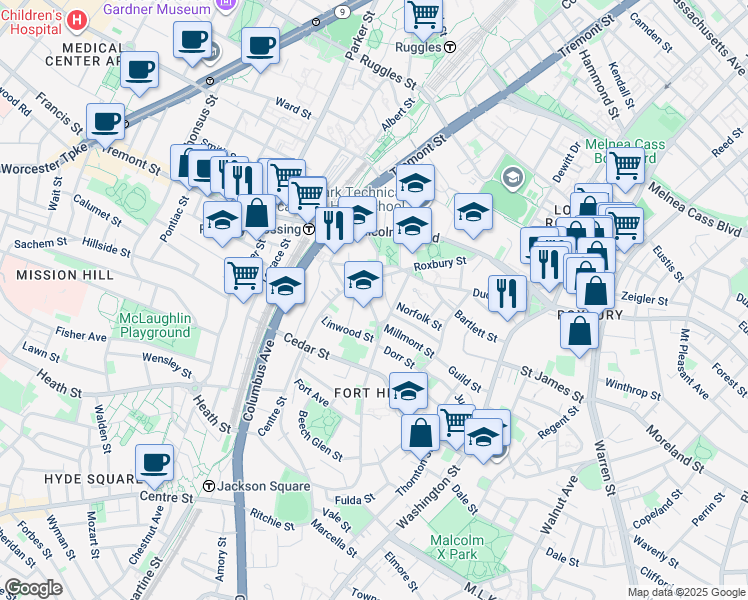This screenshot has width=748, height=600.
Task: Click the shopping cart marker on Melnea Cass Boulevard label
Action: pyautogui.click(x=625, y=169)
